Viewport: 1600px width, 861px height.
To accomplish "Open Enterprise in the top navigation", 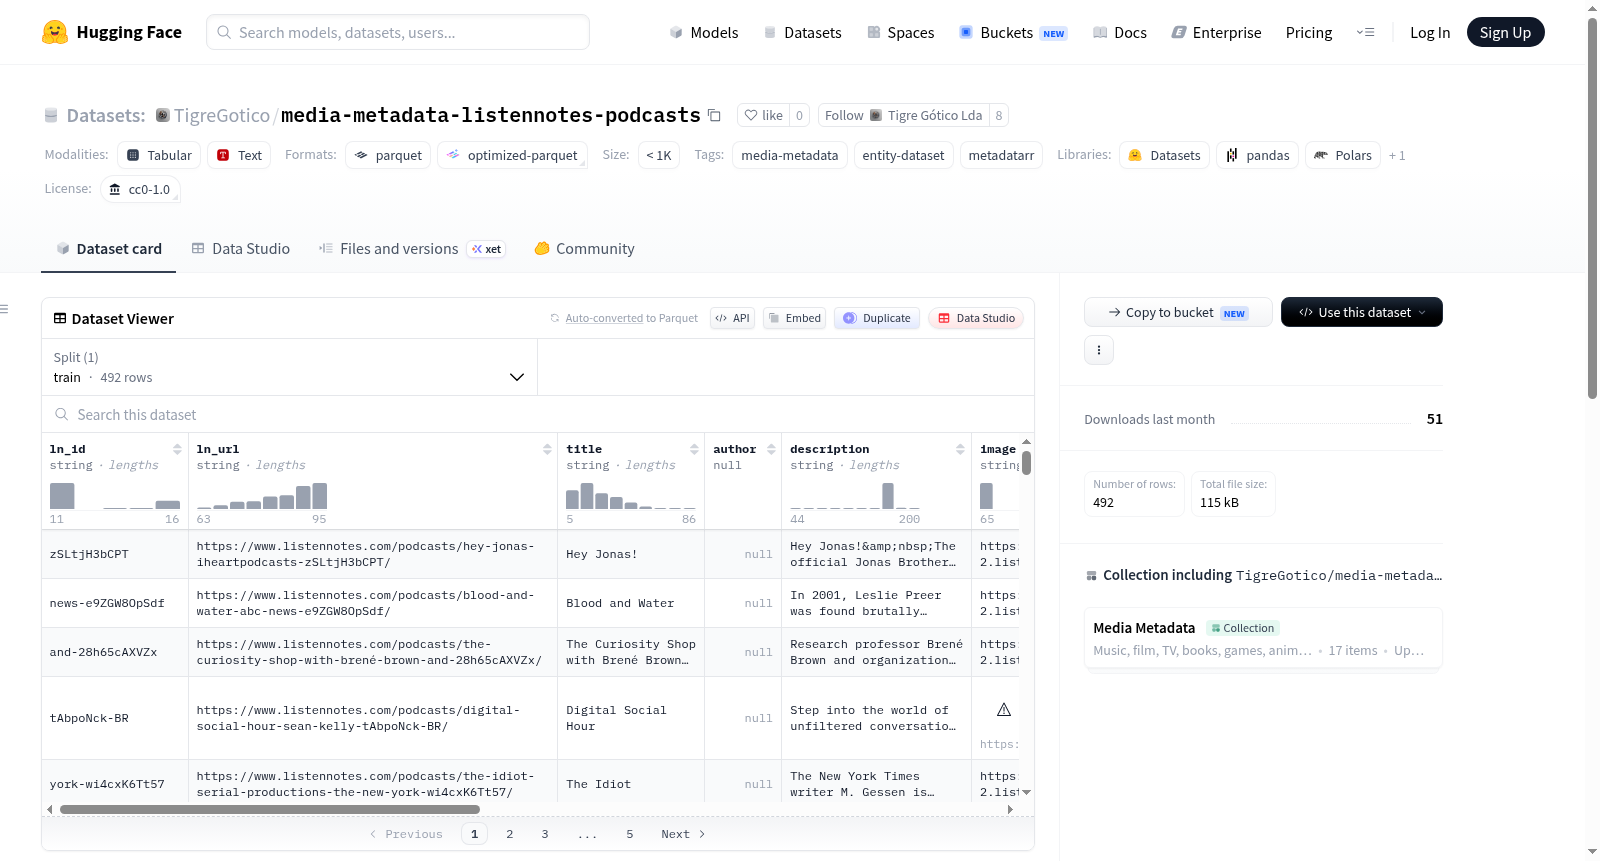I will pyautogui.click(x=1216, y=32).
